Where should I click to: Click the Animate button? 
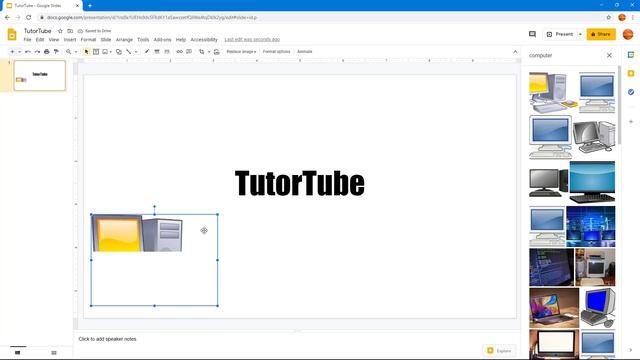tap(304, 52)
